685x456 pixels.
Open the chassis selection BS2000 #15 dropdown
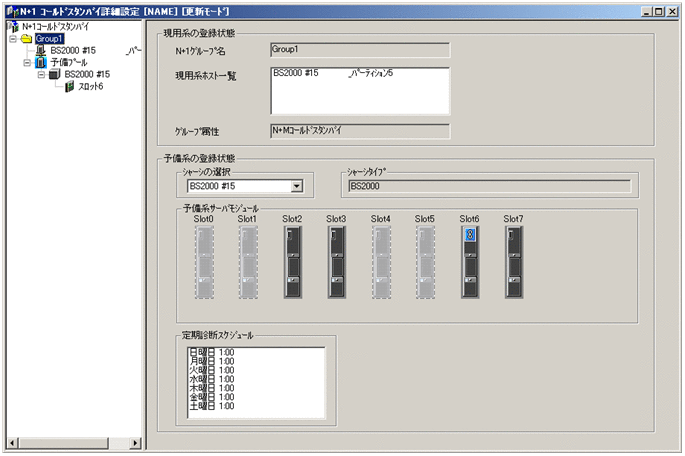pos(296,185)
